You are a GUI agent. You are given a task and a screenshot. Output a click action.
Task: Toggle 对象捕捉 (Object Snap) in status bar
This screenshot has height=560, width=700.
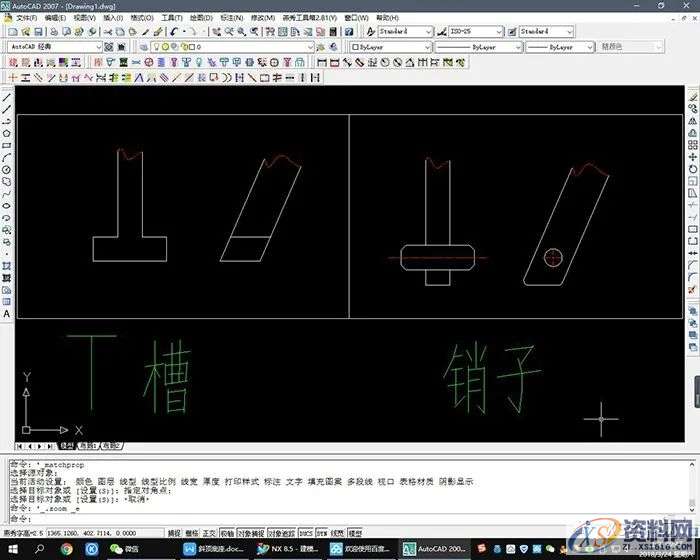(251, 533)
